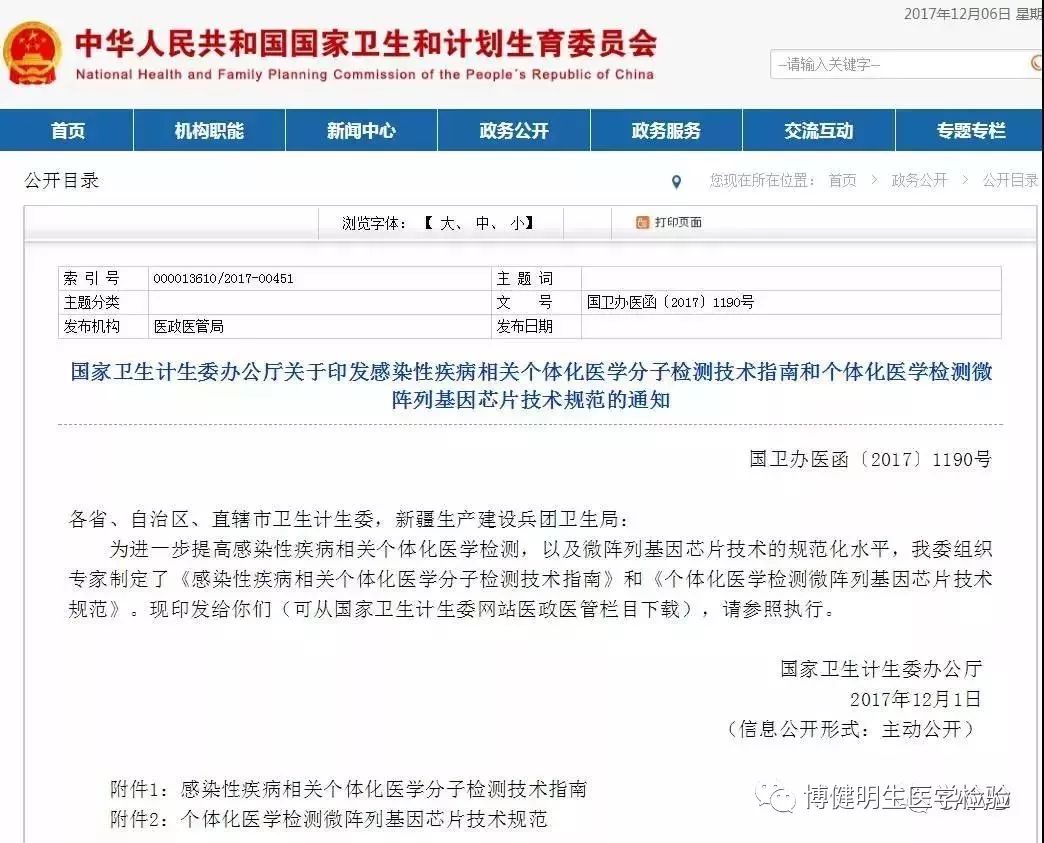This screenshot has width=1044, height=843.
Task: Select 政务公开 in the main navigation bar
Action: [x=514, y=131]
